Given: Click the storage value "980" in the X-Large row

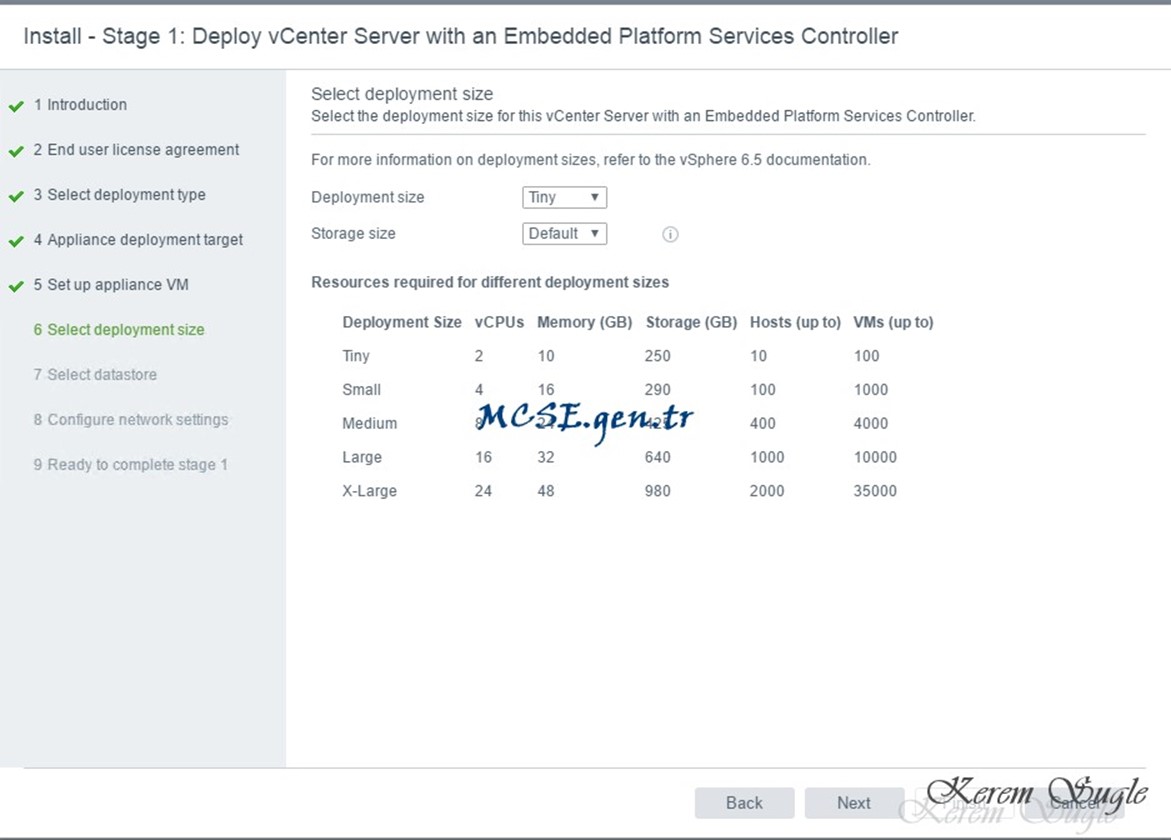Looking at the screenshot, I should (657, 491).
